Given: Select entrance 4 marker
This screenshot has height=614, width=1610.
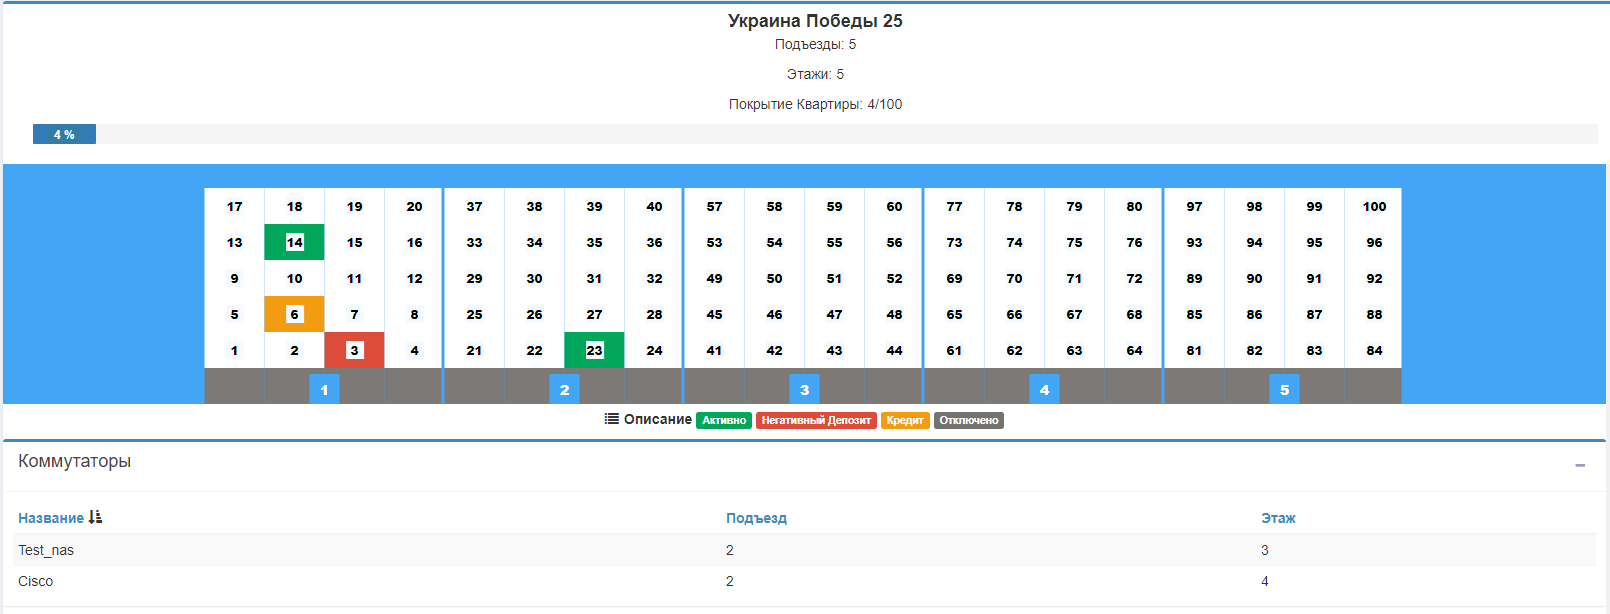Looking at the screenshot, I should pyautogui.click(x=1044, y=389).
